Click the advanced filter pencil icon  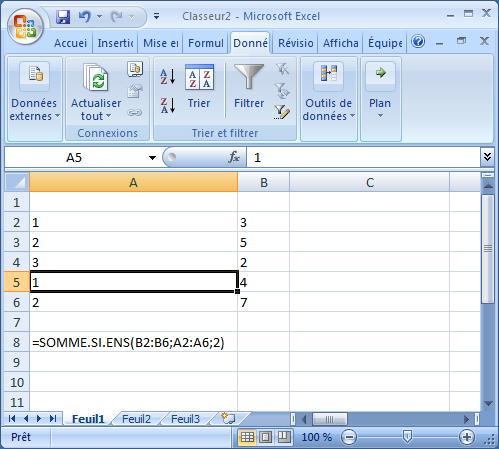coord(282,112)
